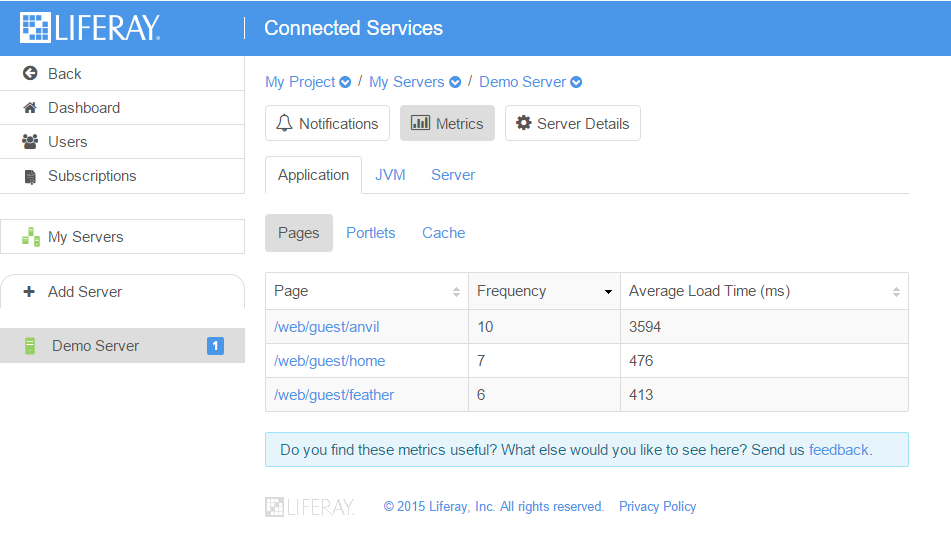Switch to the Server tab
This screenshot has height=550, width=951.
coord(453,175)
